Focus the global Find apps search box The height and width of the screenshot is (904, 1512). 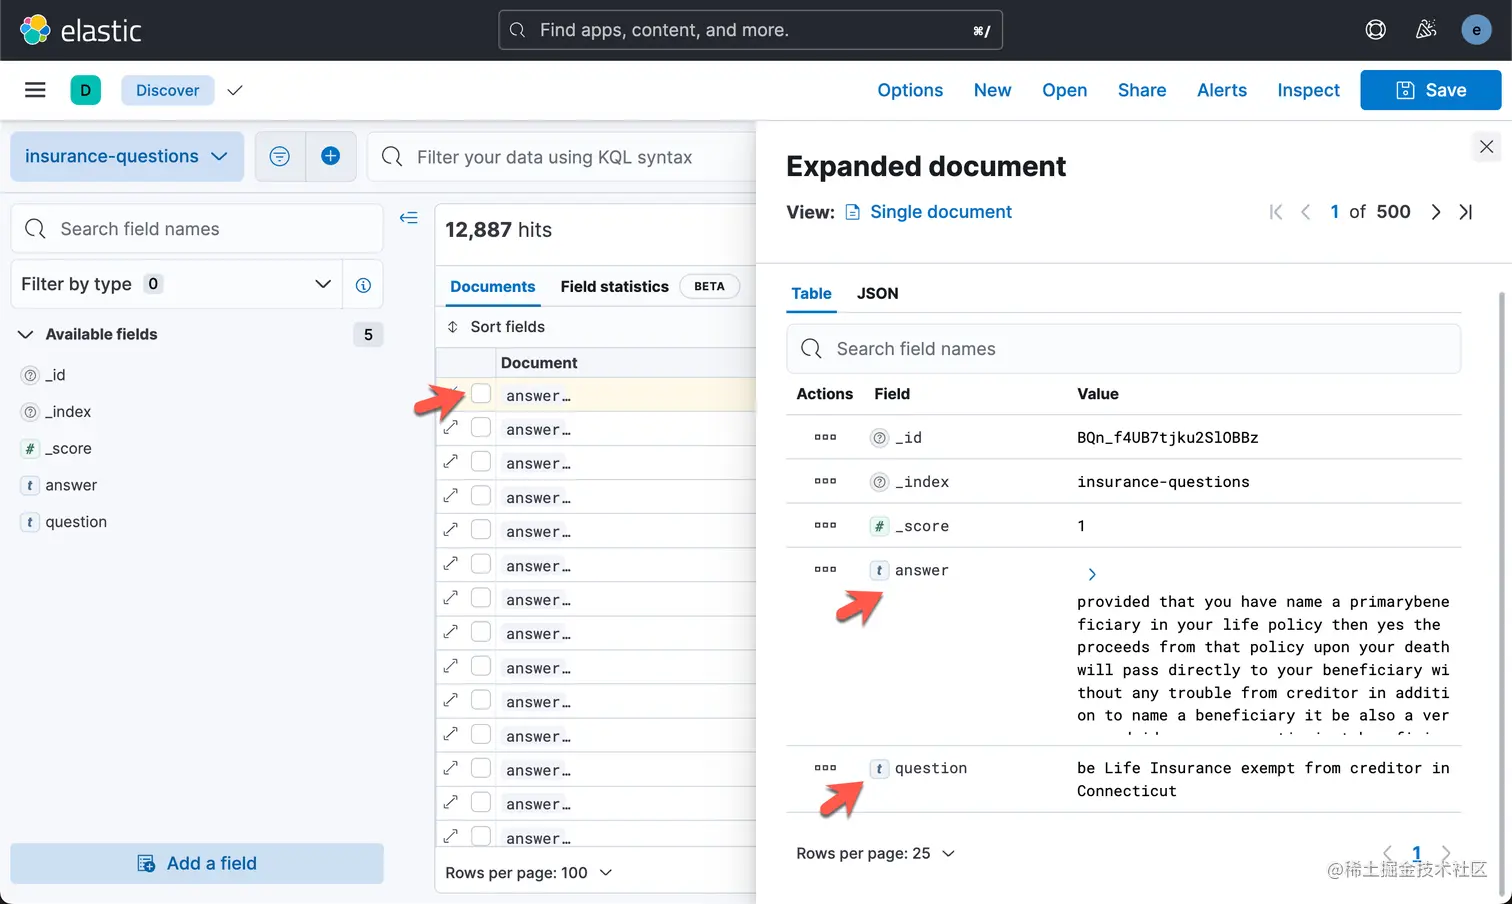pos(751,30)
